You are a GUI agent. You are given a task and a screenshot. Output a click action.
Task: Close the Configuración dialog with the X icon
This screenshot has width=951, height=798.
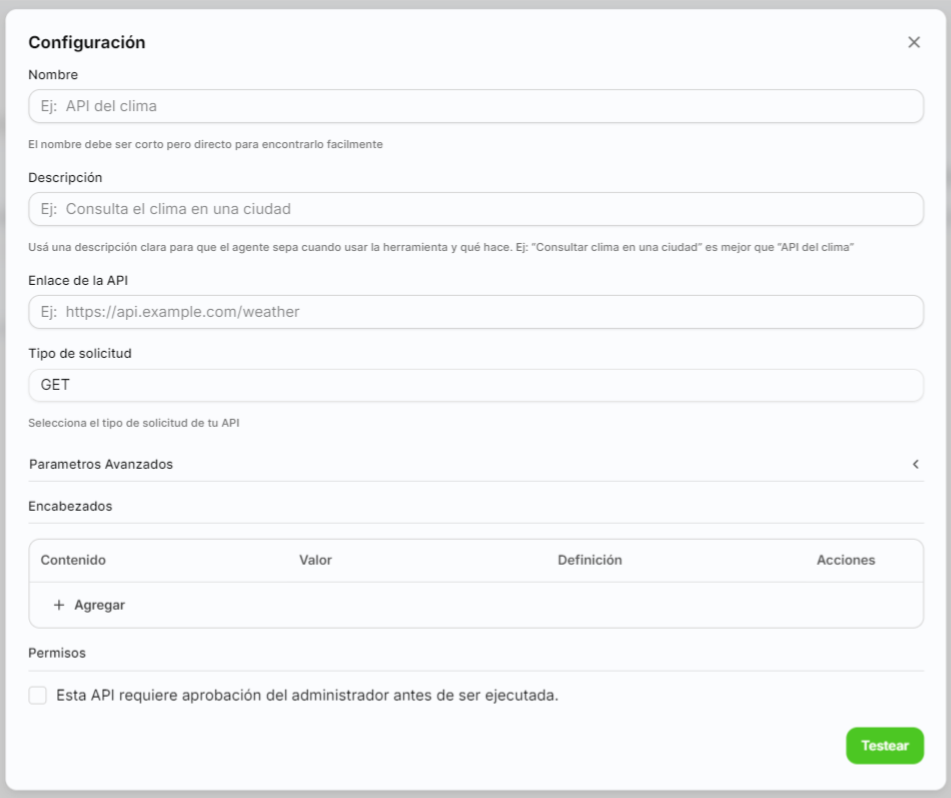tap(913, 42)
